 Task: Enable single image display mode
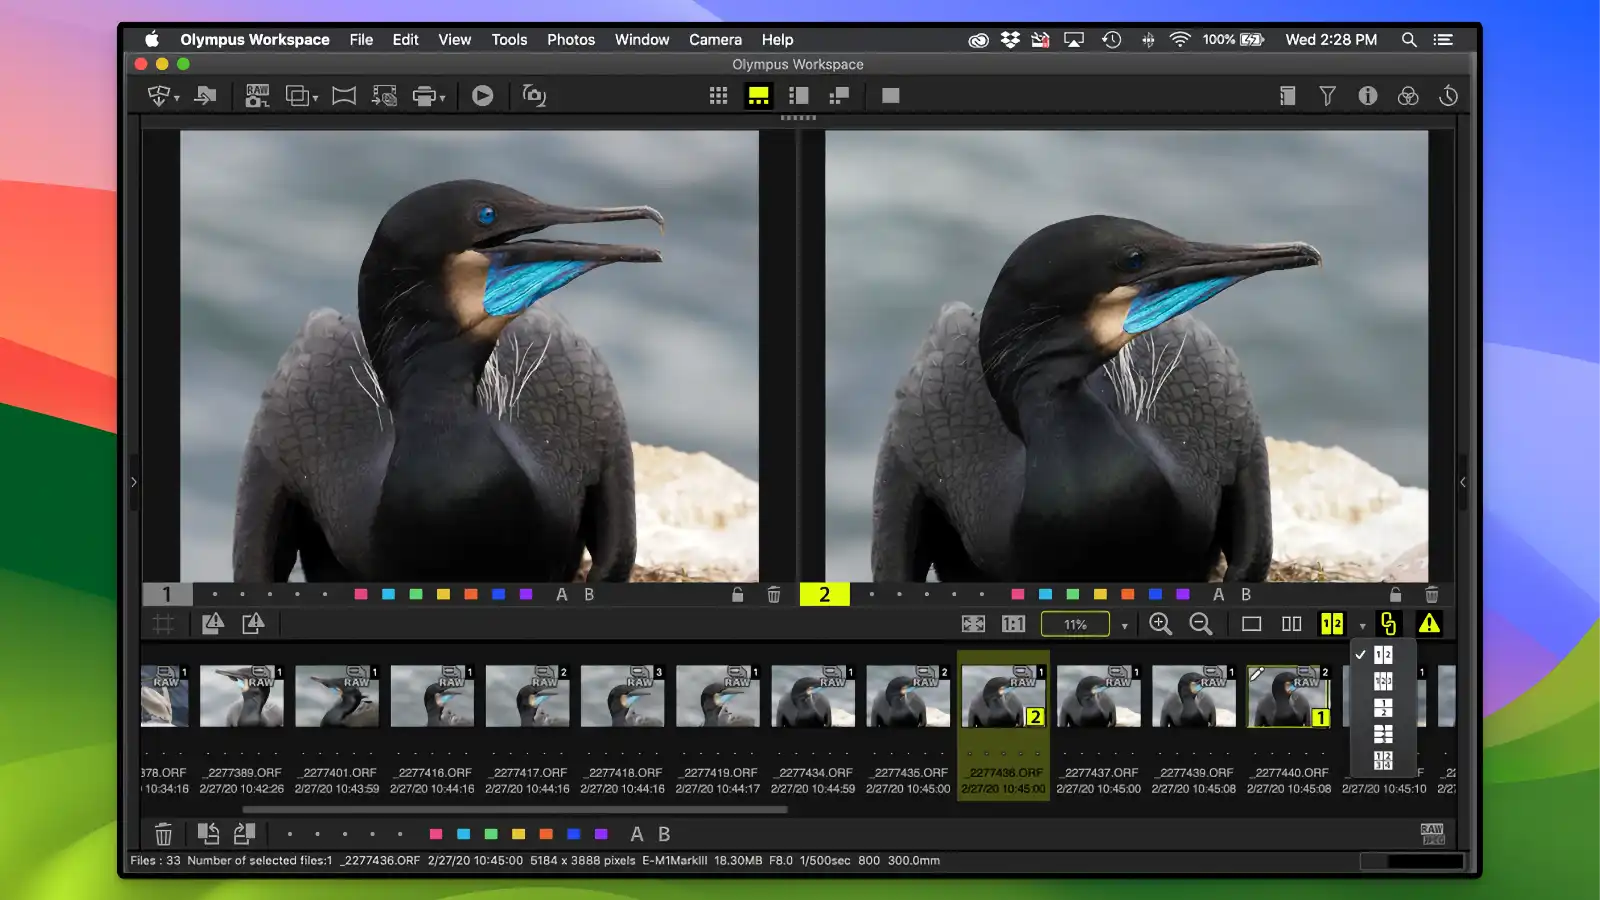(x=1252, y=624)
